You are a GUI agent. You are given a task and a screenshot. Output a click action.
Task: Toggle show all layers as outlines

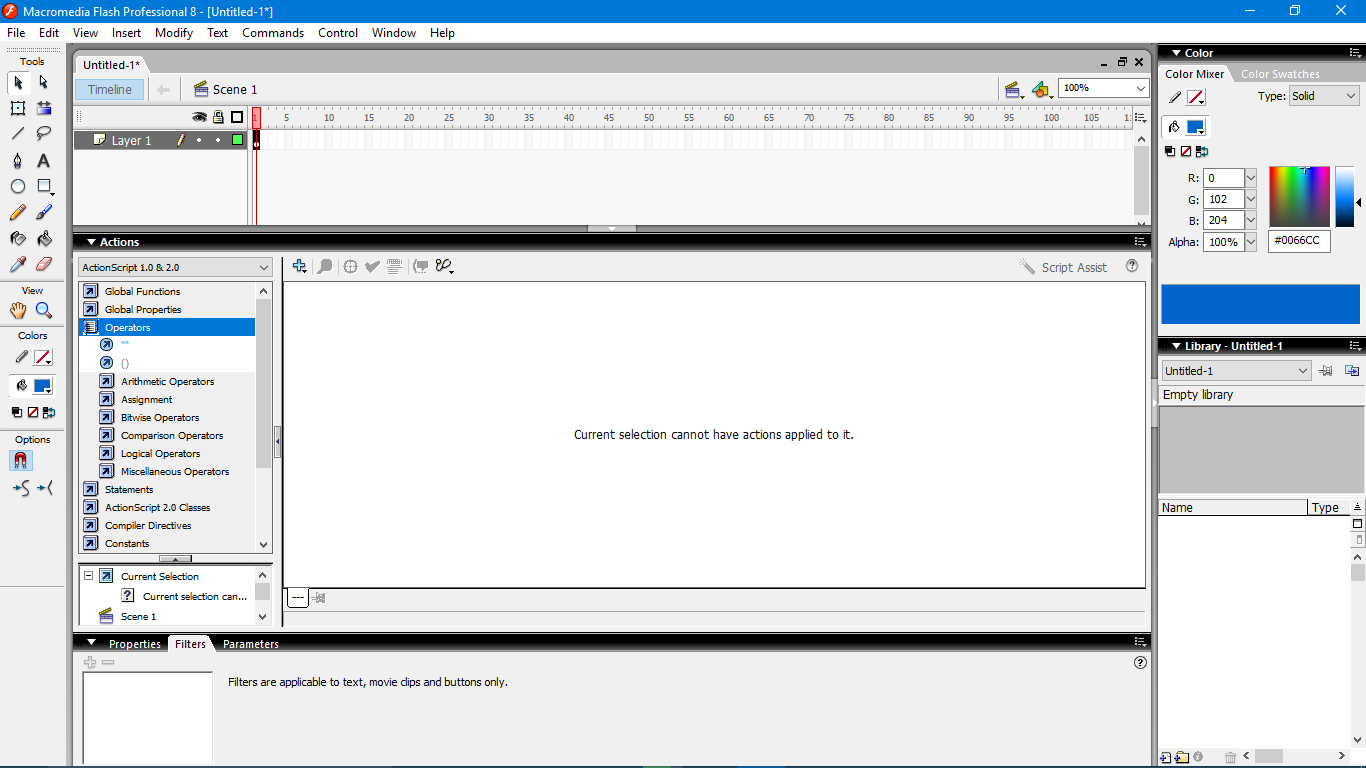click(237, 117)
